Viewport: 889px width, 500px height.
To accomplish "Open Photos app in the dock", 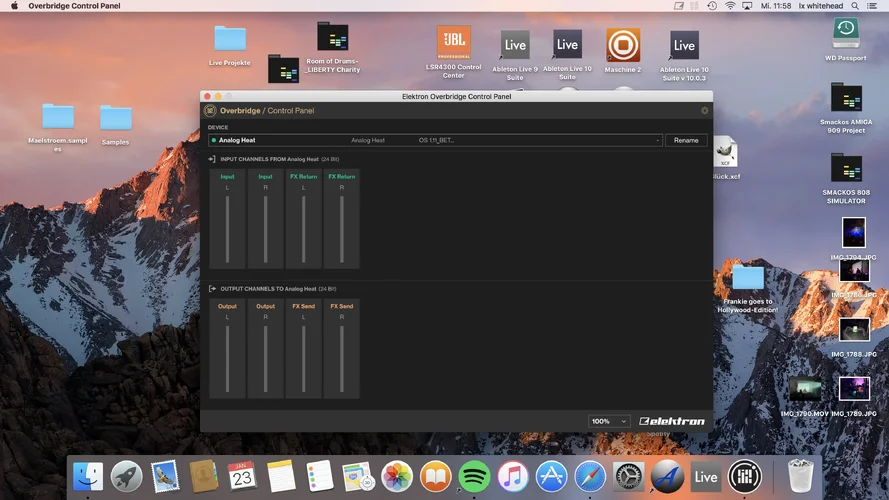I will coord(397,477).
